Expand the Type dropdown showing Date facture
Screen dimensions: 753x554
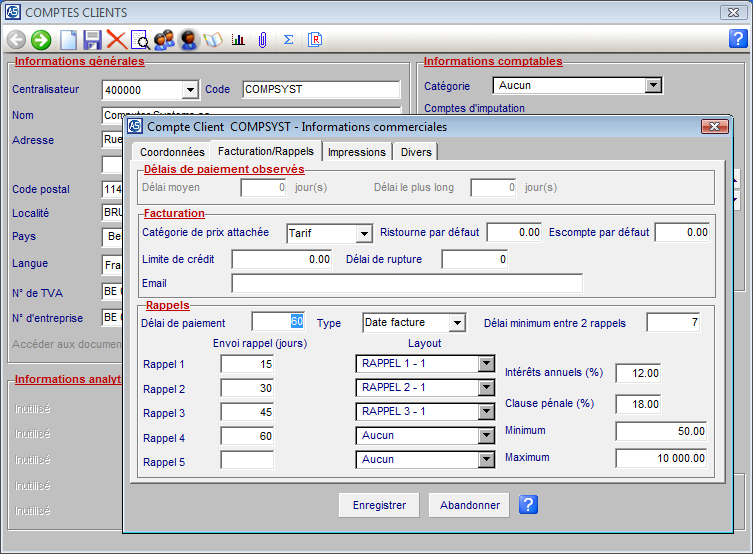point(457,323)
